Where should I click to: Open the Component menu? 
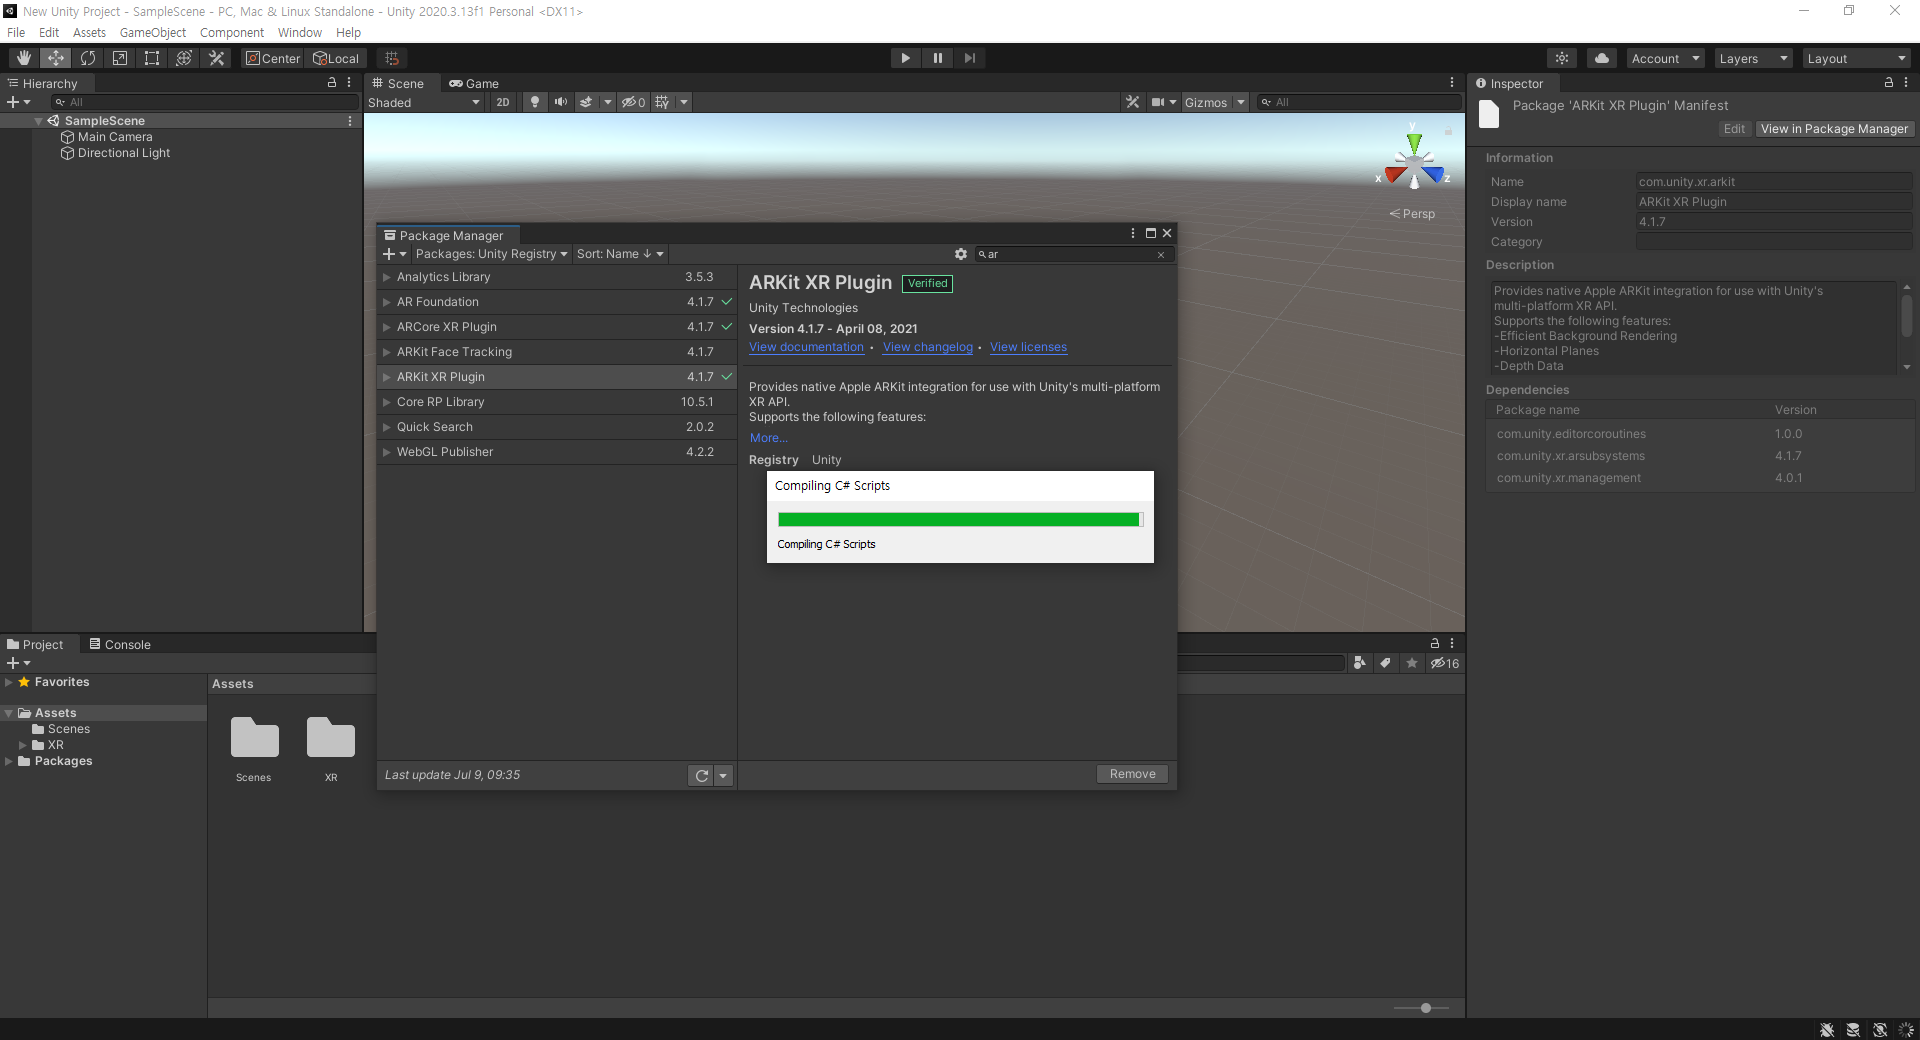(232, 32)
